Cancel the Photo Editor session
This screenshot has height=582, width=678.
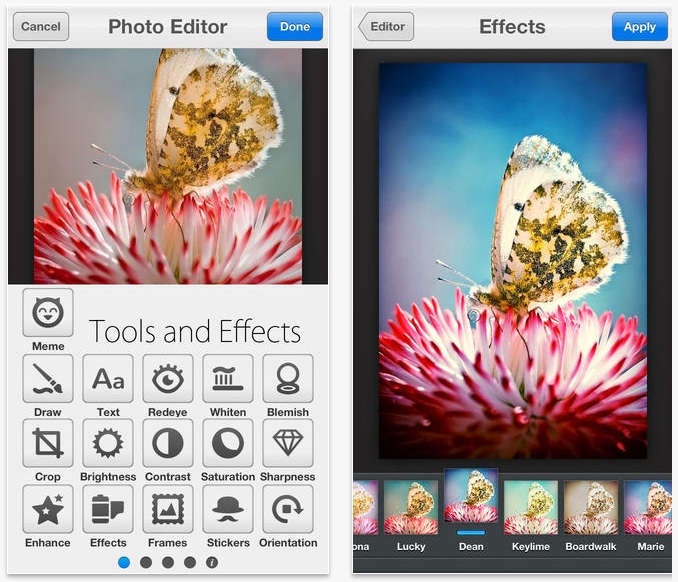click(41, 27)
